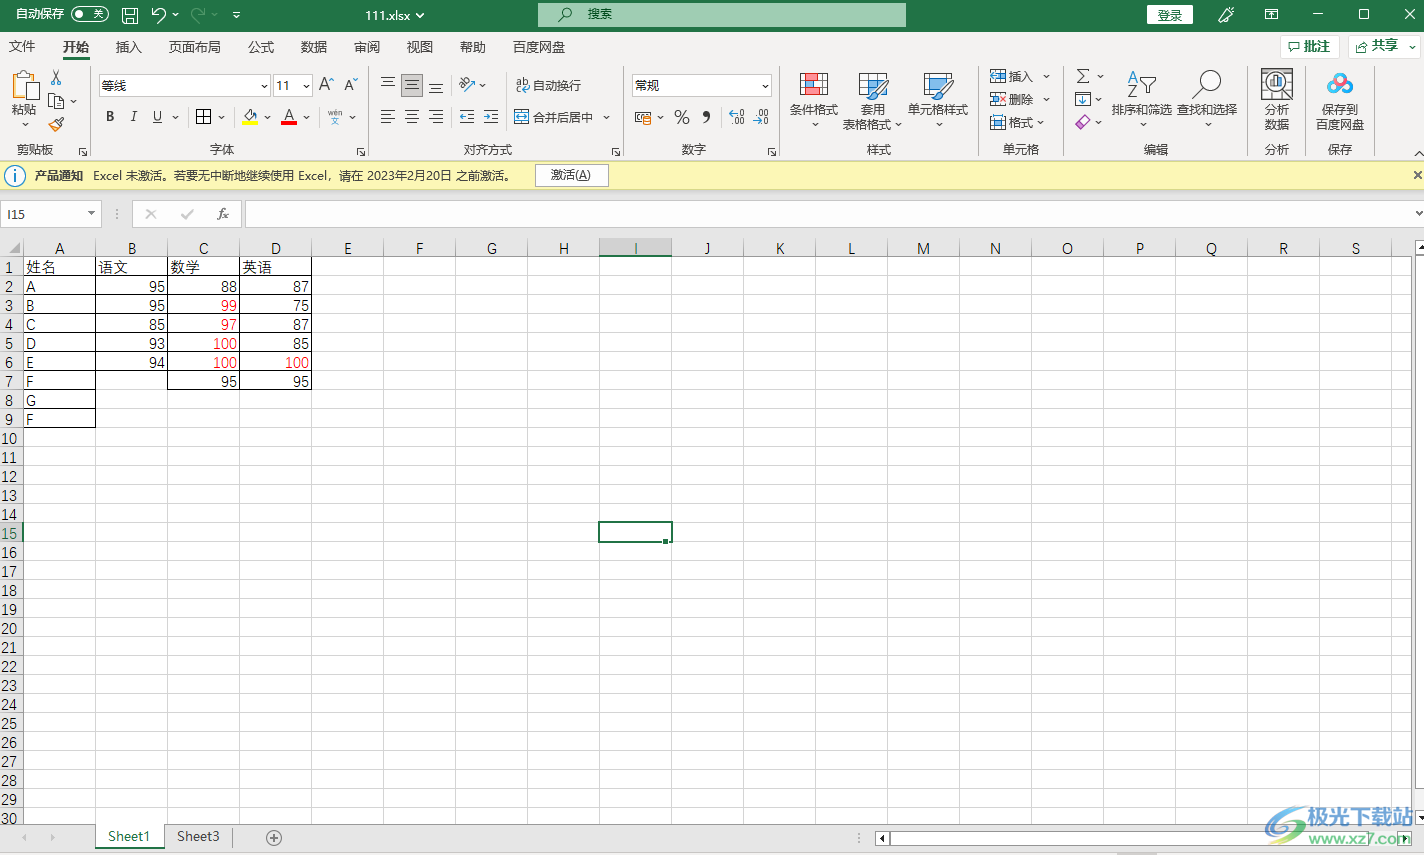Open Sort and Filter (排序和筛选)

(x=1141, y=100)
